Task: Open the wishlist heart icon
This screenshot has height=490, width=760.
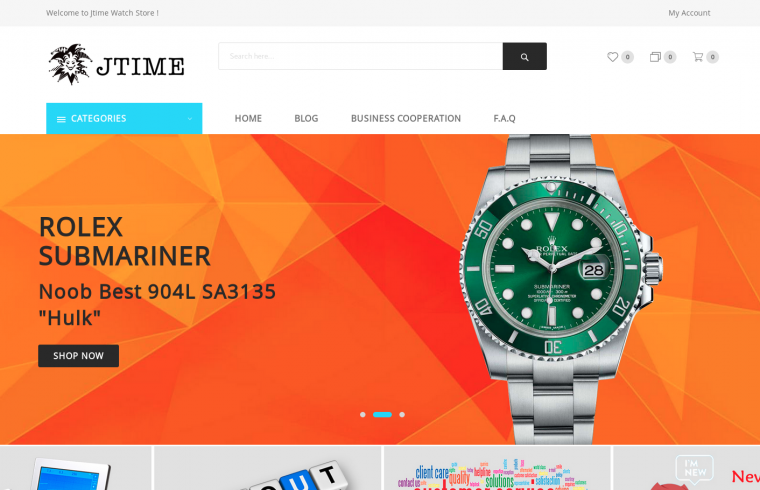Action: click(613, 57)
